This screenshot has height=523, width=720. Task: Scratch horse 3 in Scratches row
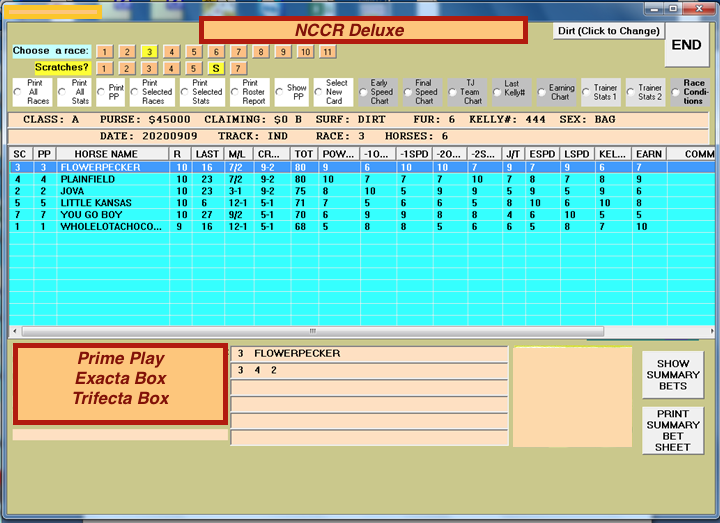pos(149,68)
